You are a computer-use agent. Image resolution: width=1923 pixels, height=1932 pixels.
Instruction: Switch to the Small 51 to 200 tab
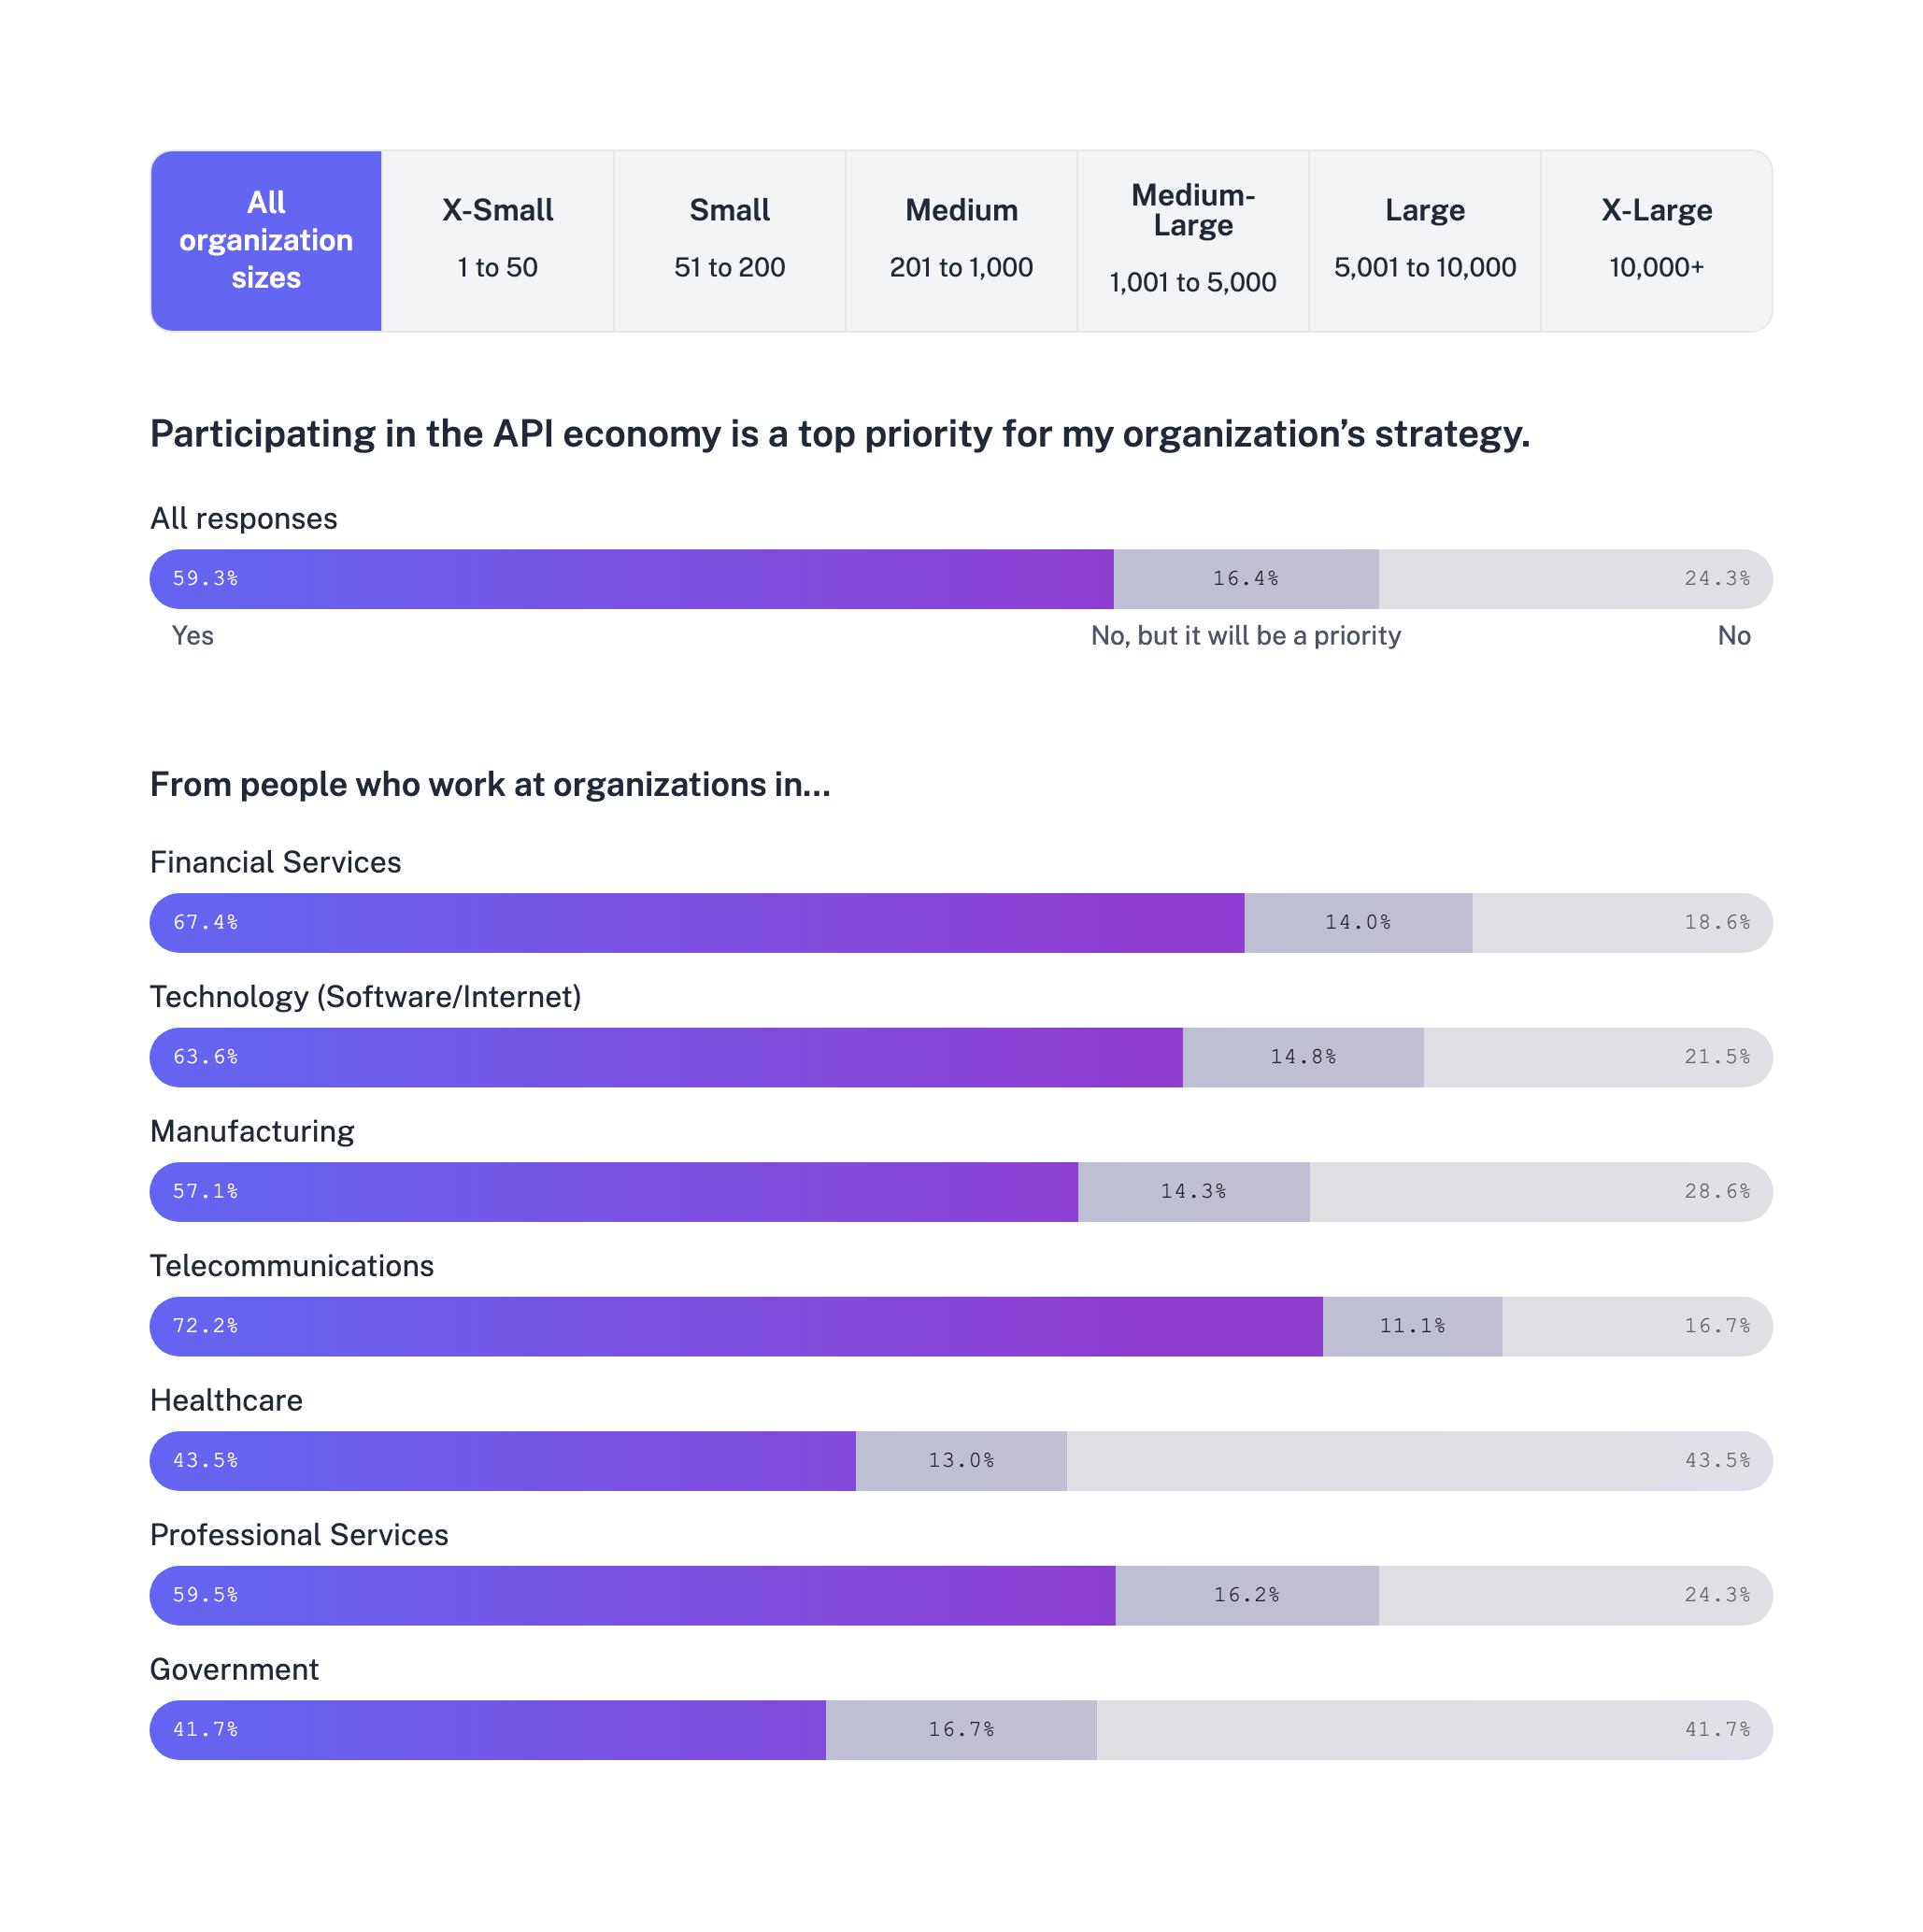(x=729, y=240)
